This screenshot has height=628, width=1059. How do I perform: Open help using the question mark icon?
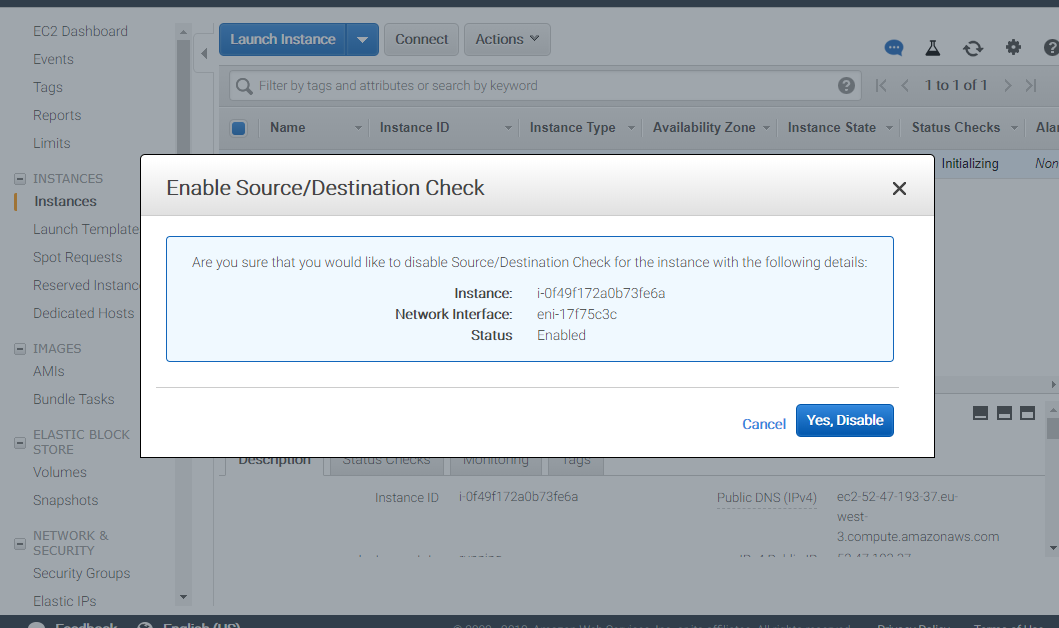point(1049,47)
